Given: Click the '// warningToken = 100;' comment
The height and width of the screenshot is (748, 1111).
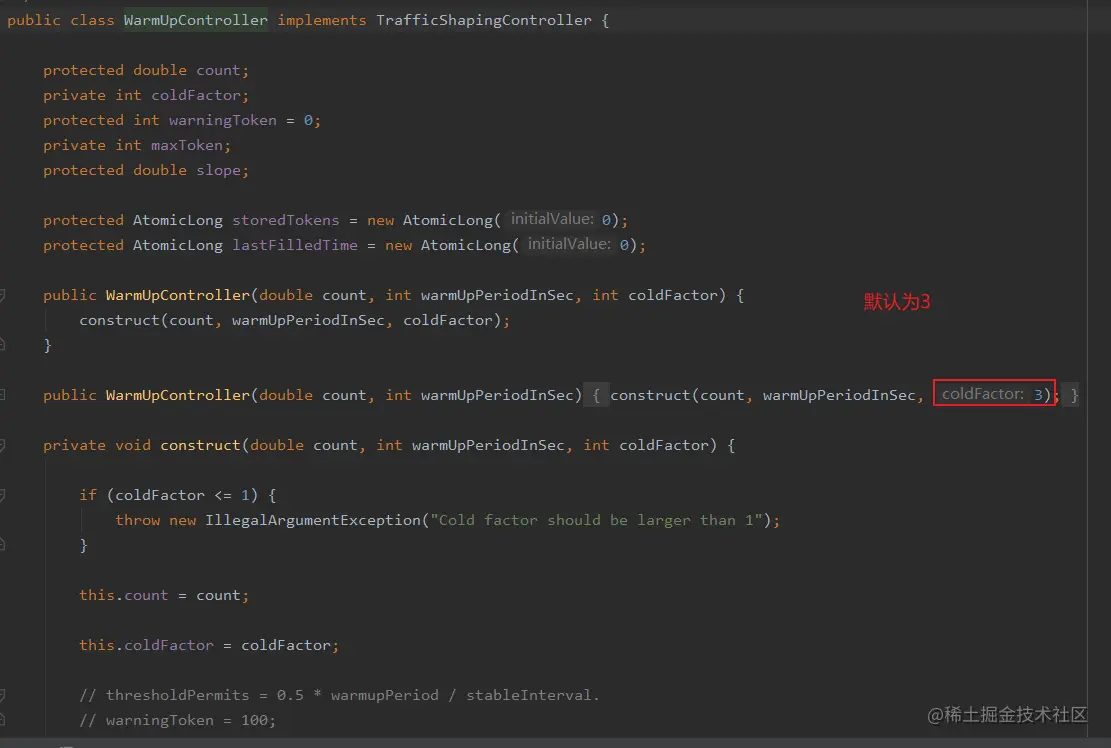Looking at the screenshot, I should (177, 720).
